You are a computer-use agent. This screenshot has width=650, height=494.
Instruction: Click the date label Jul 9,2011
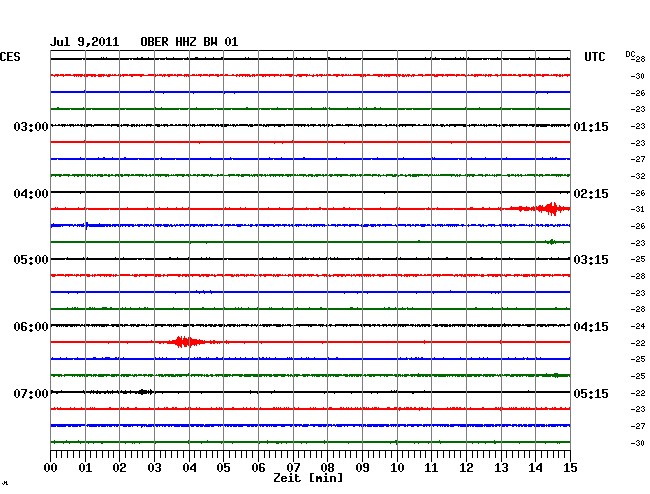84,42
